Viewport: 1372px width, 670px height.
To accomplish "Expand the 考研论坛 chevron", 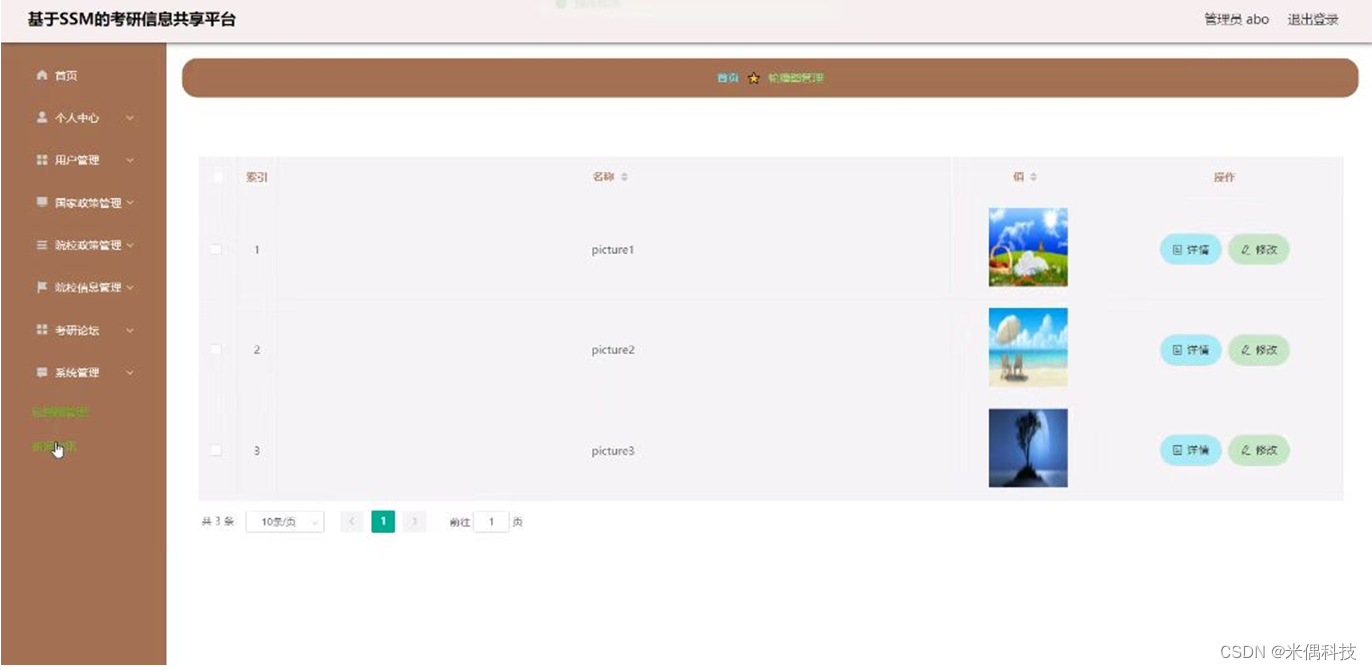I will (x=130, y=330).
